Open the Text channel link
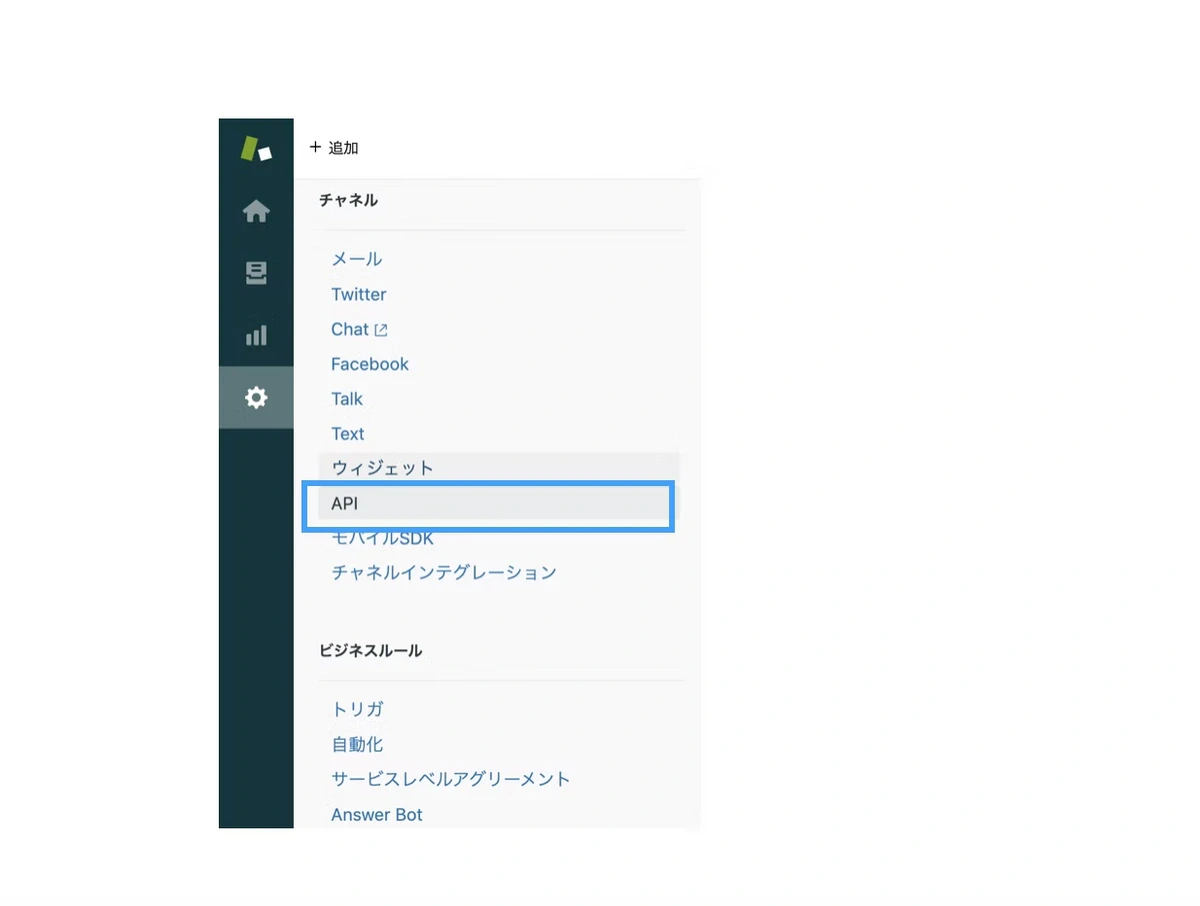The image size is (1200, 906). click(348, 434)
